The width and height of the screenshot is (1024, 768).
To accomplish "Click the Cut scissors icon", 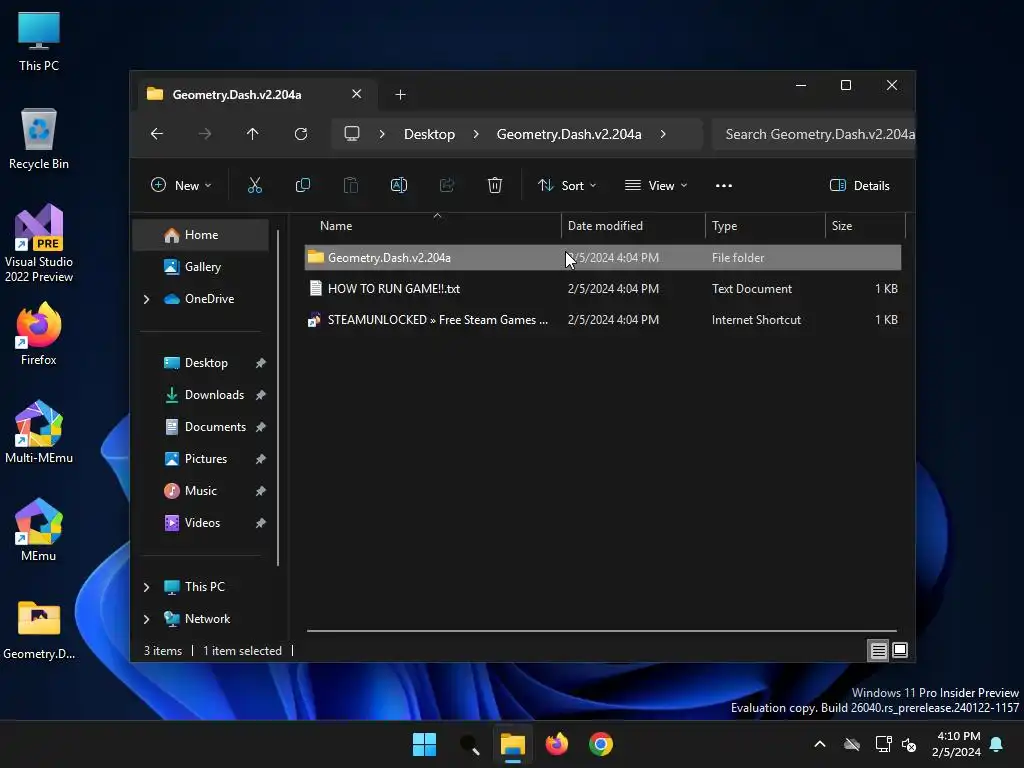I will (x=255, y=185).
